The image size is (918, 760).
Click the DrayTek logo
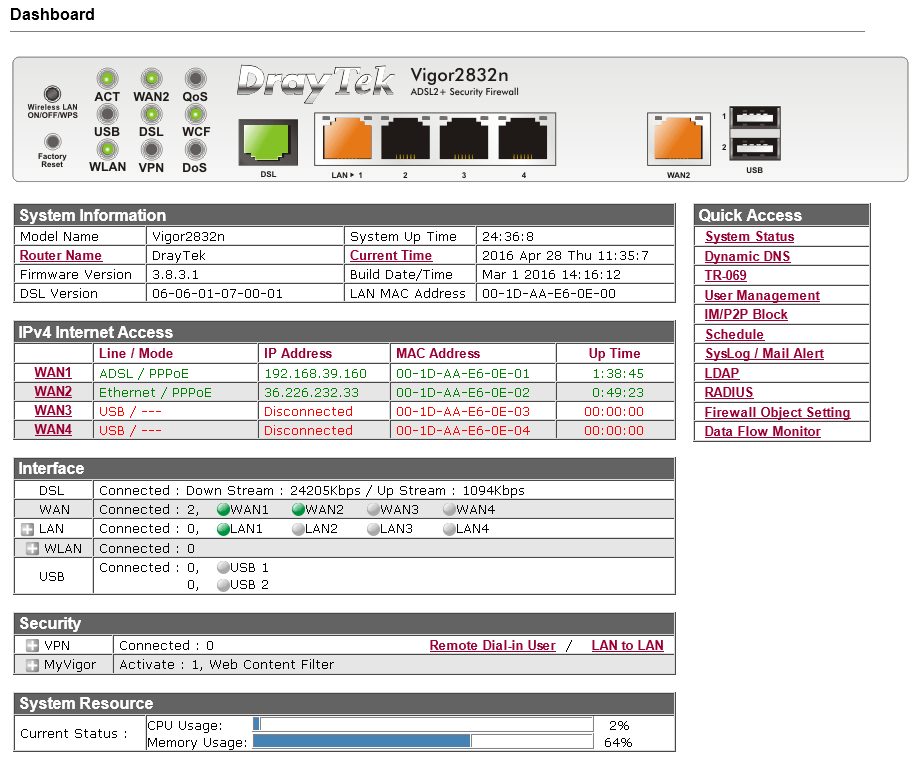[x=316, y=82]
